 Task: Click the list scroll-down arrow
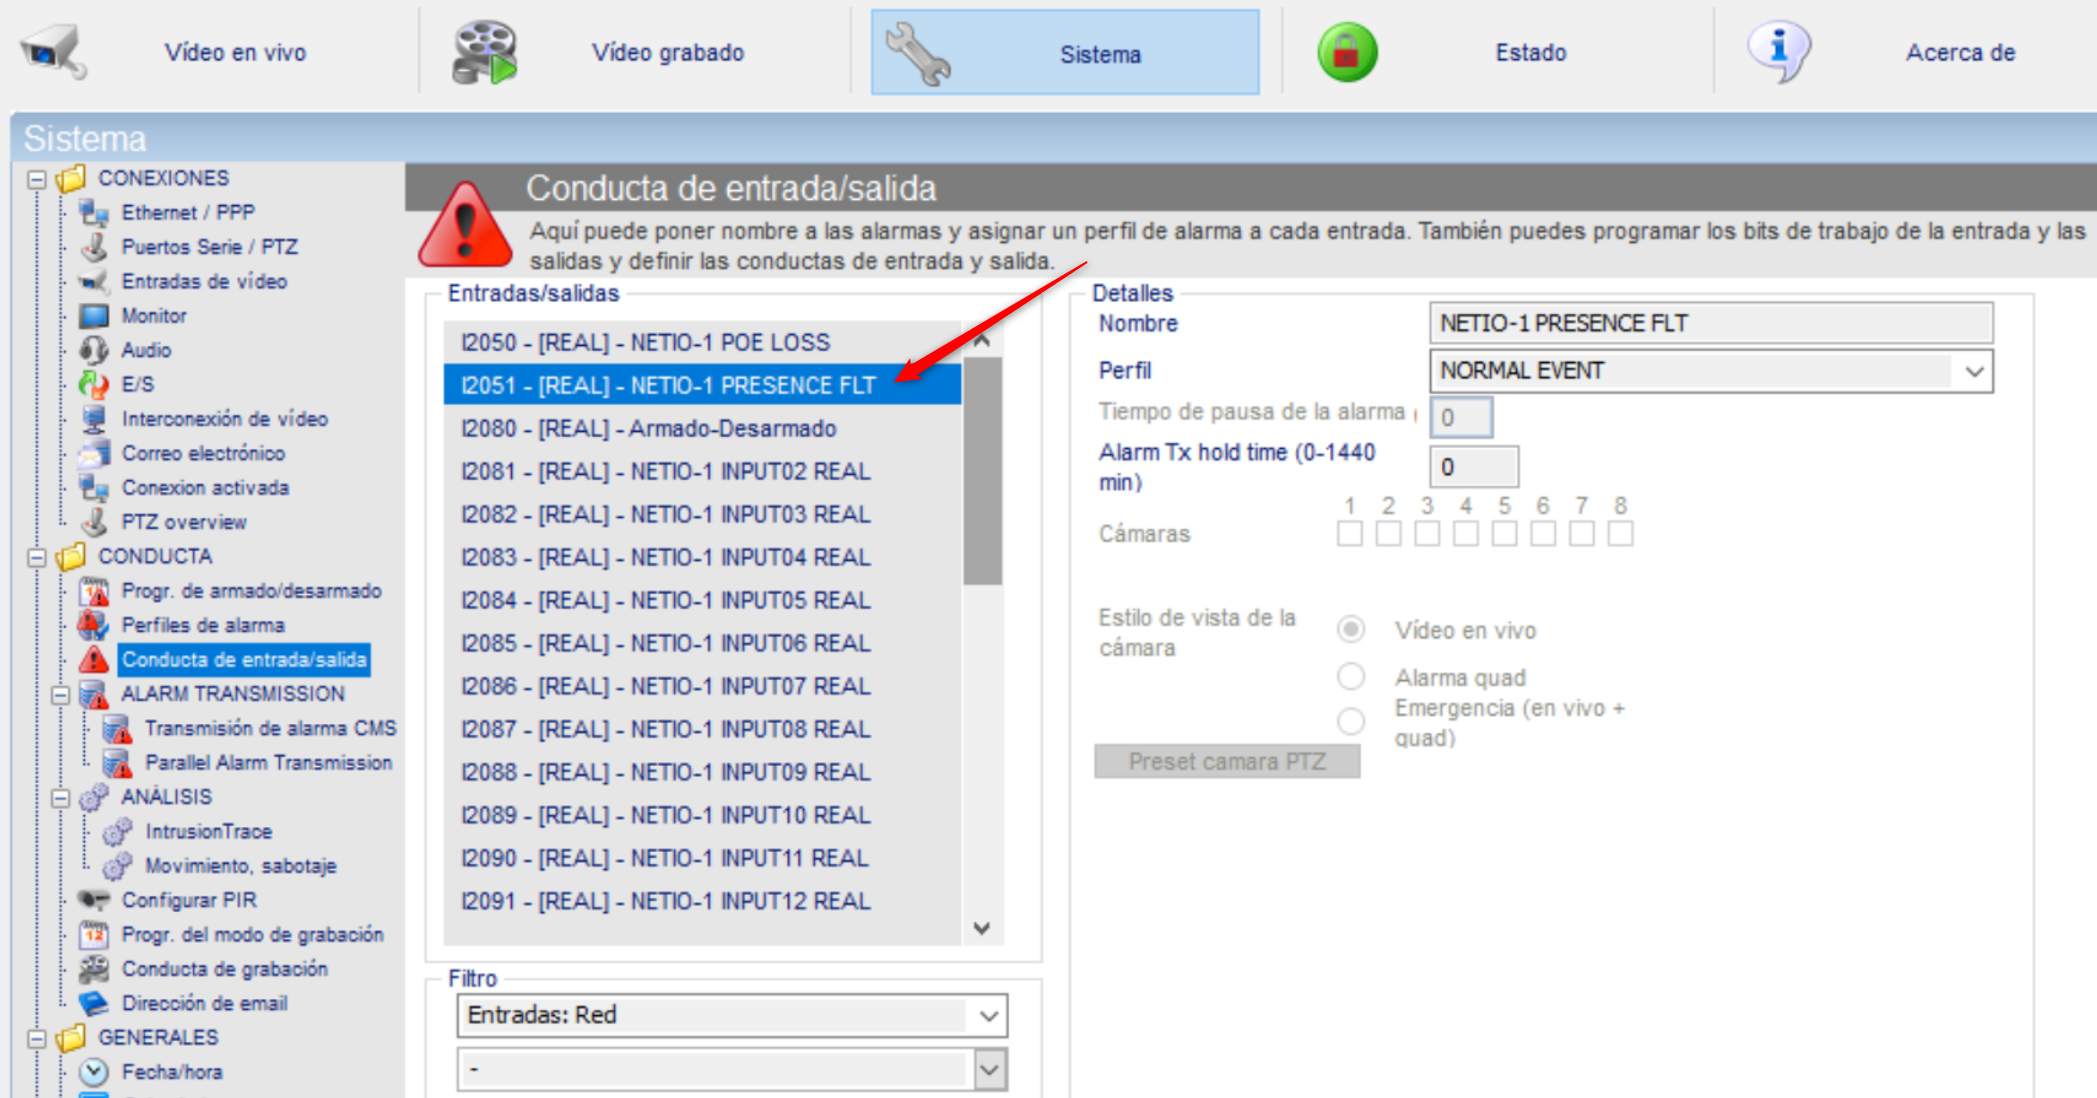pyautogui.click(x=982, y=929)
